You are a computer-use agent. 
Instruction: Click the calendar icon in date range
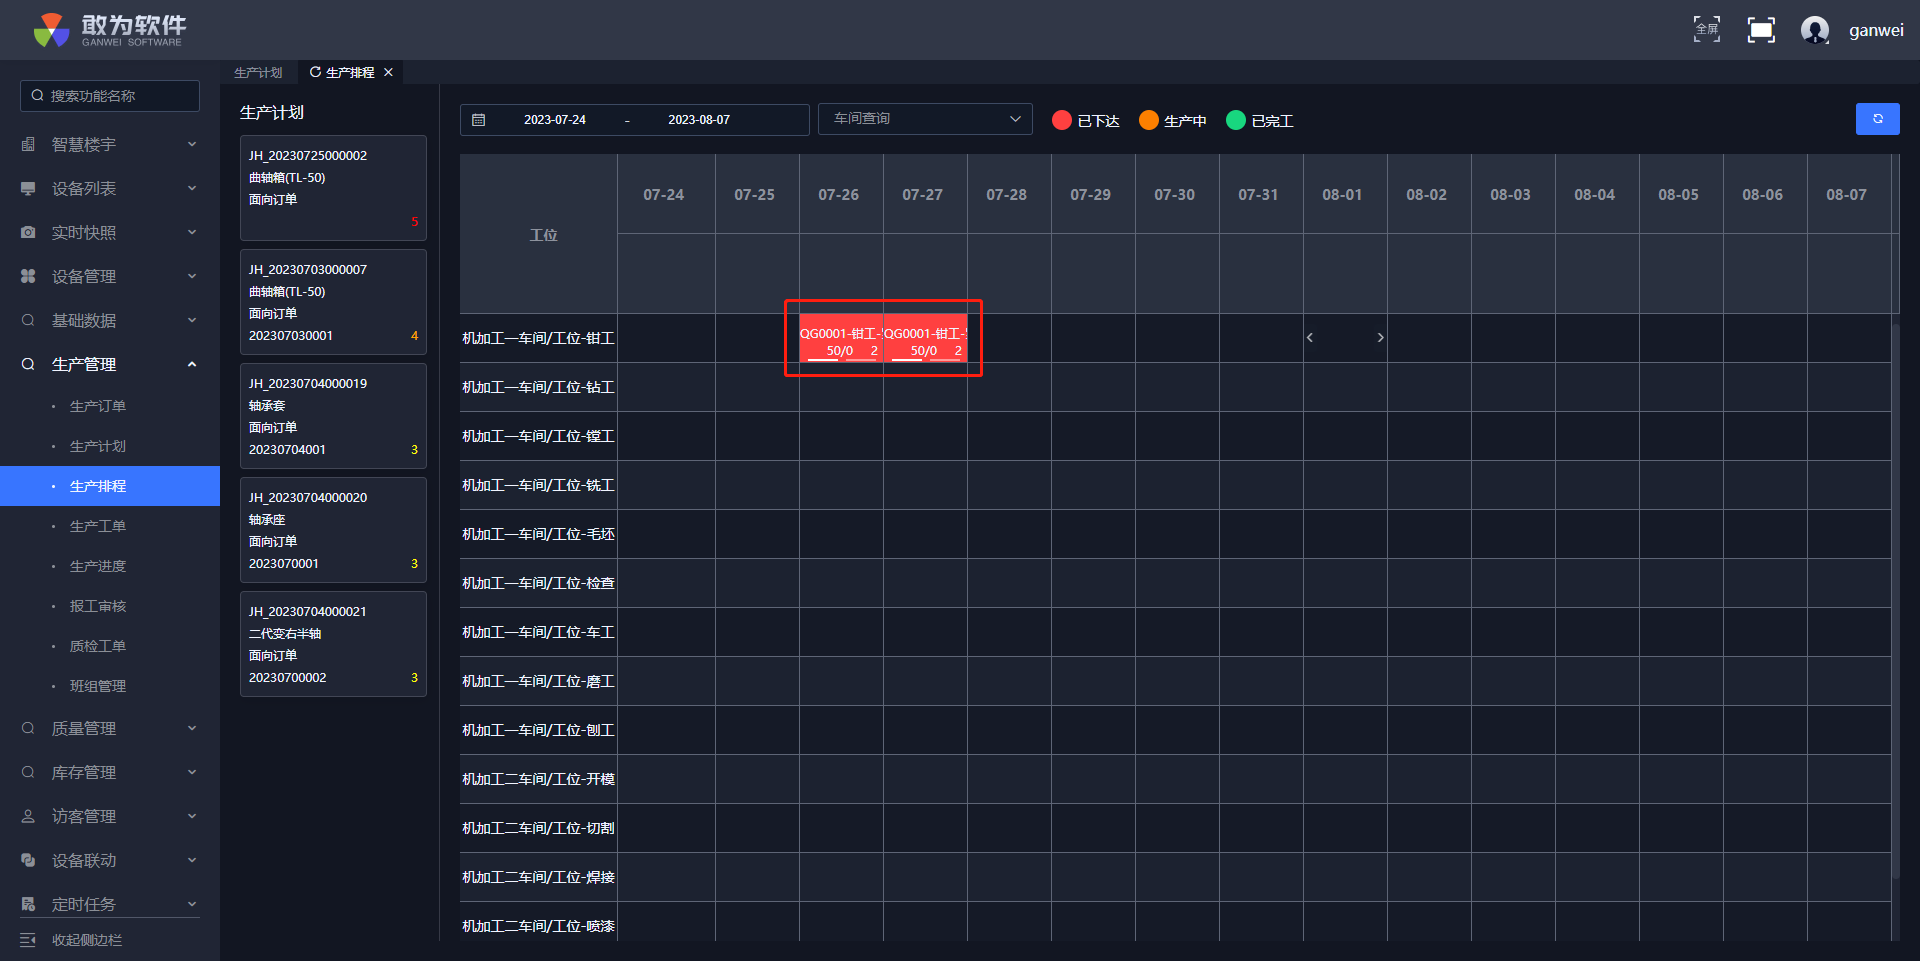click(479, 120)
